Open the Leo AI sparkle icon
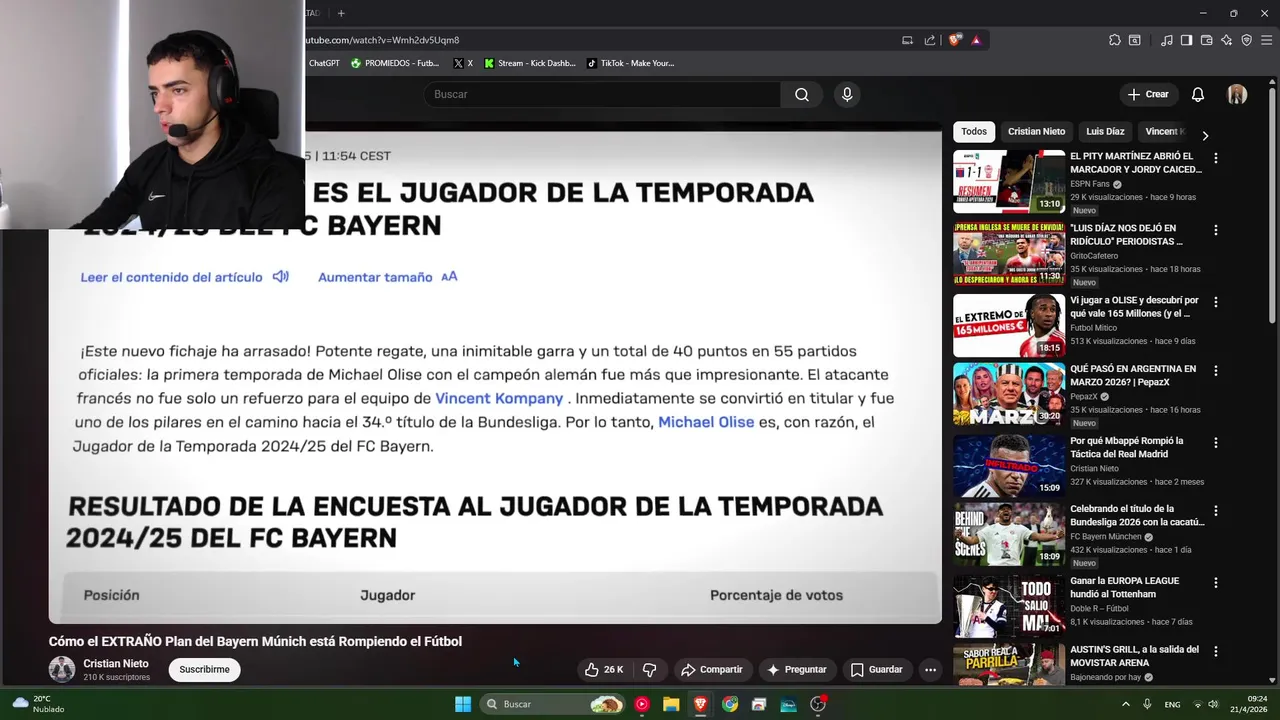The height and width of the screenshot is (720, 1280). pyautogui.click(x=1227, y=40)
